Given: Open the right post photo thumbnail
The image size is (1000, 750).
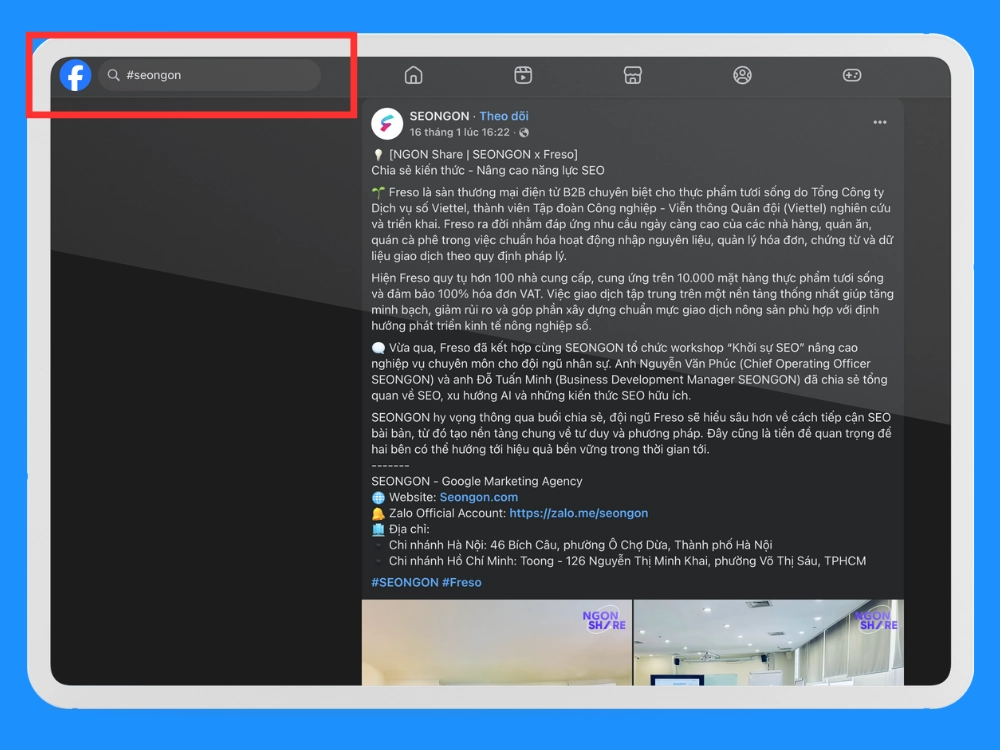Looking at the screenshot, I should (x=768, y=642).
